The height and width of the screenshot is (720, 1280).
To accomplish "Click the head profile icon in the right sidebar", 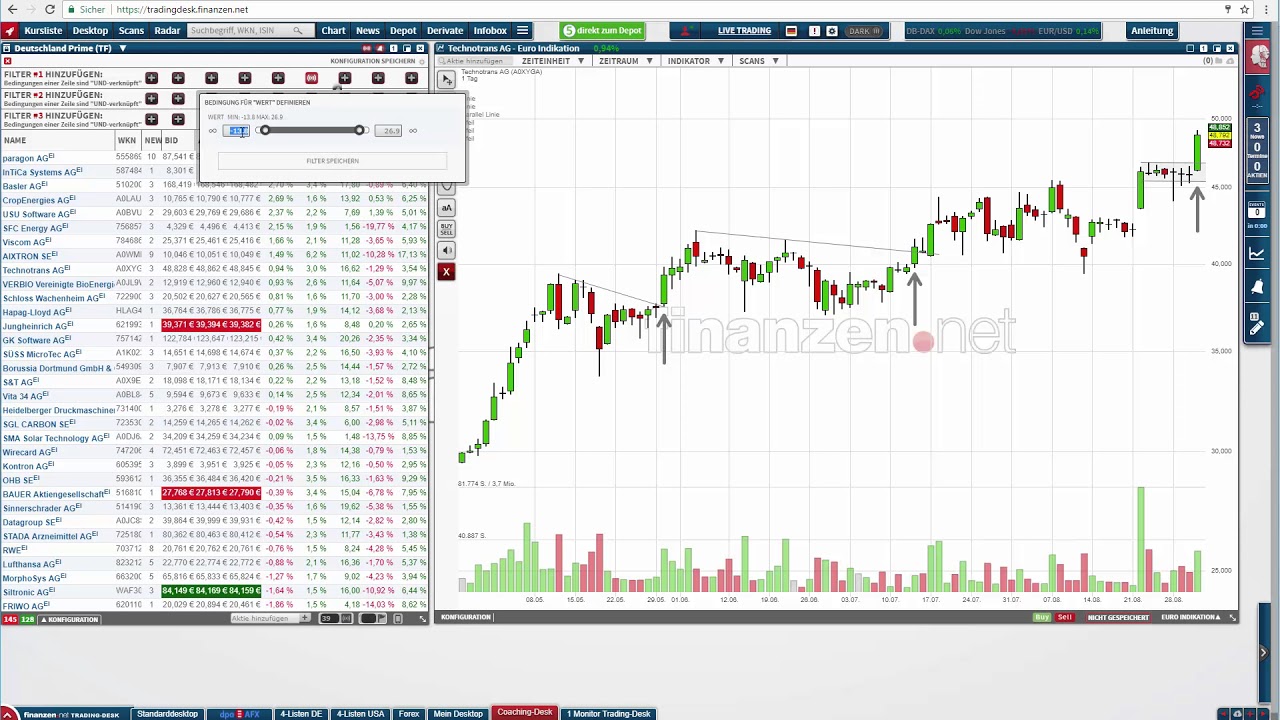I will (1257, 56).
